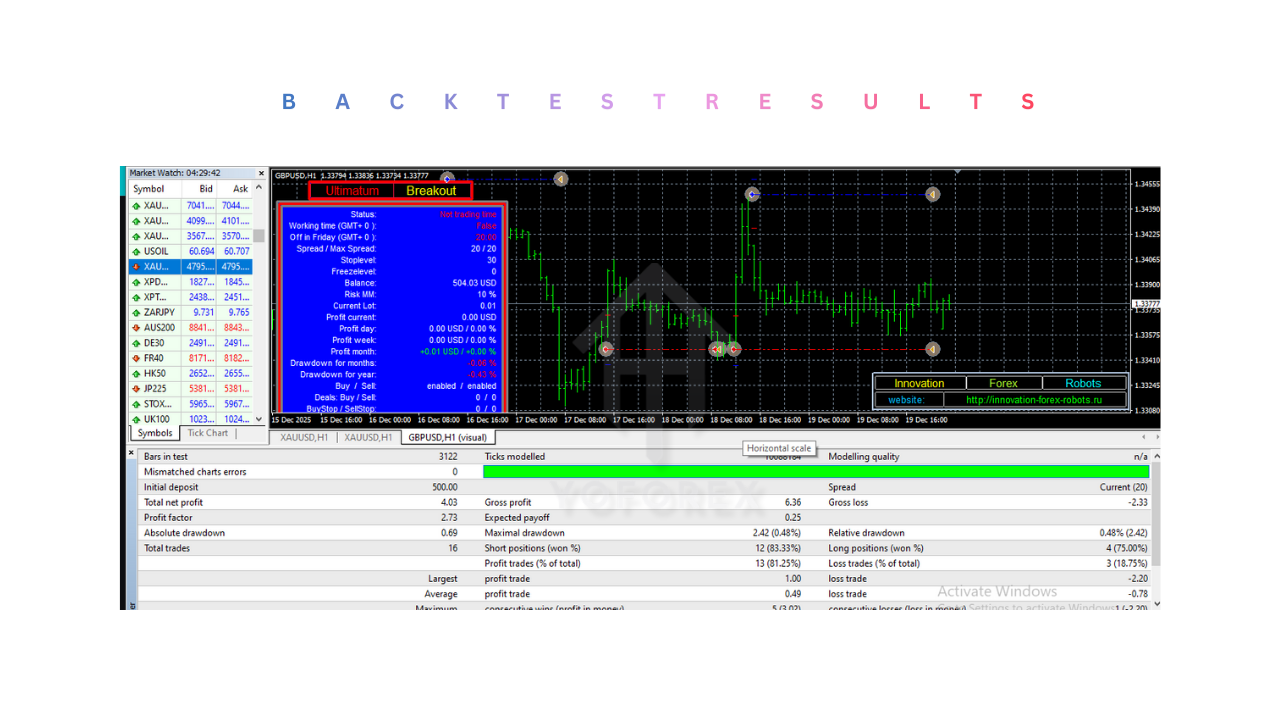Click the up-arrow icon beside HK50
Image resolution: width=1280 pixels, height=720 pixels.
pos(134,372)
